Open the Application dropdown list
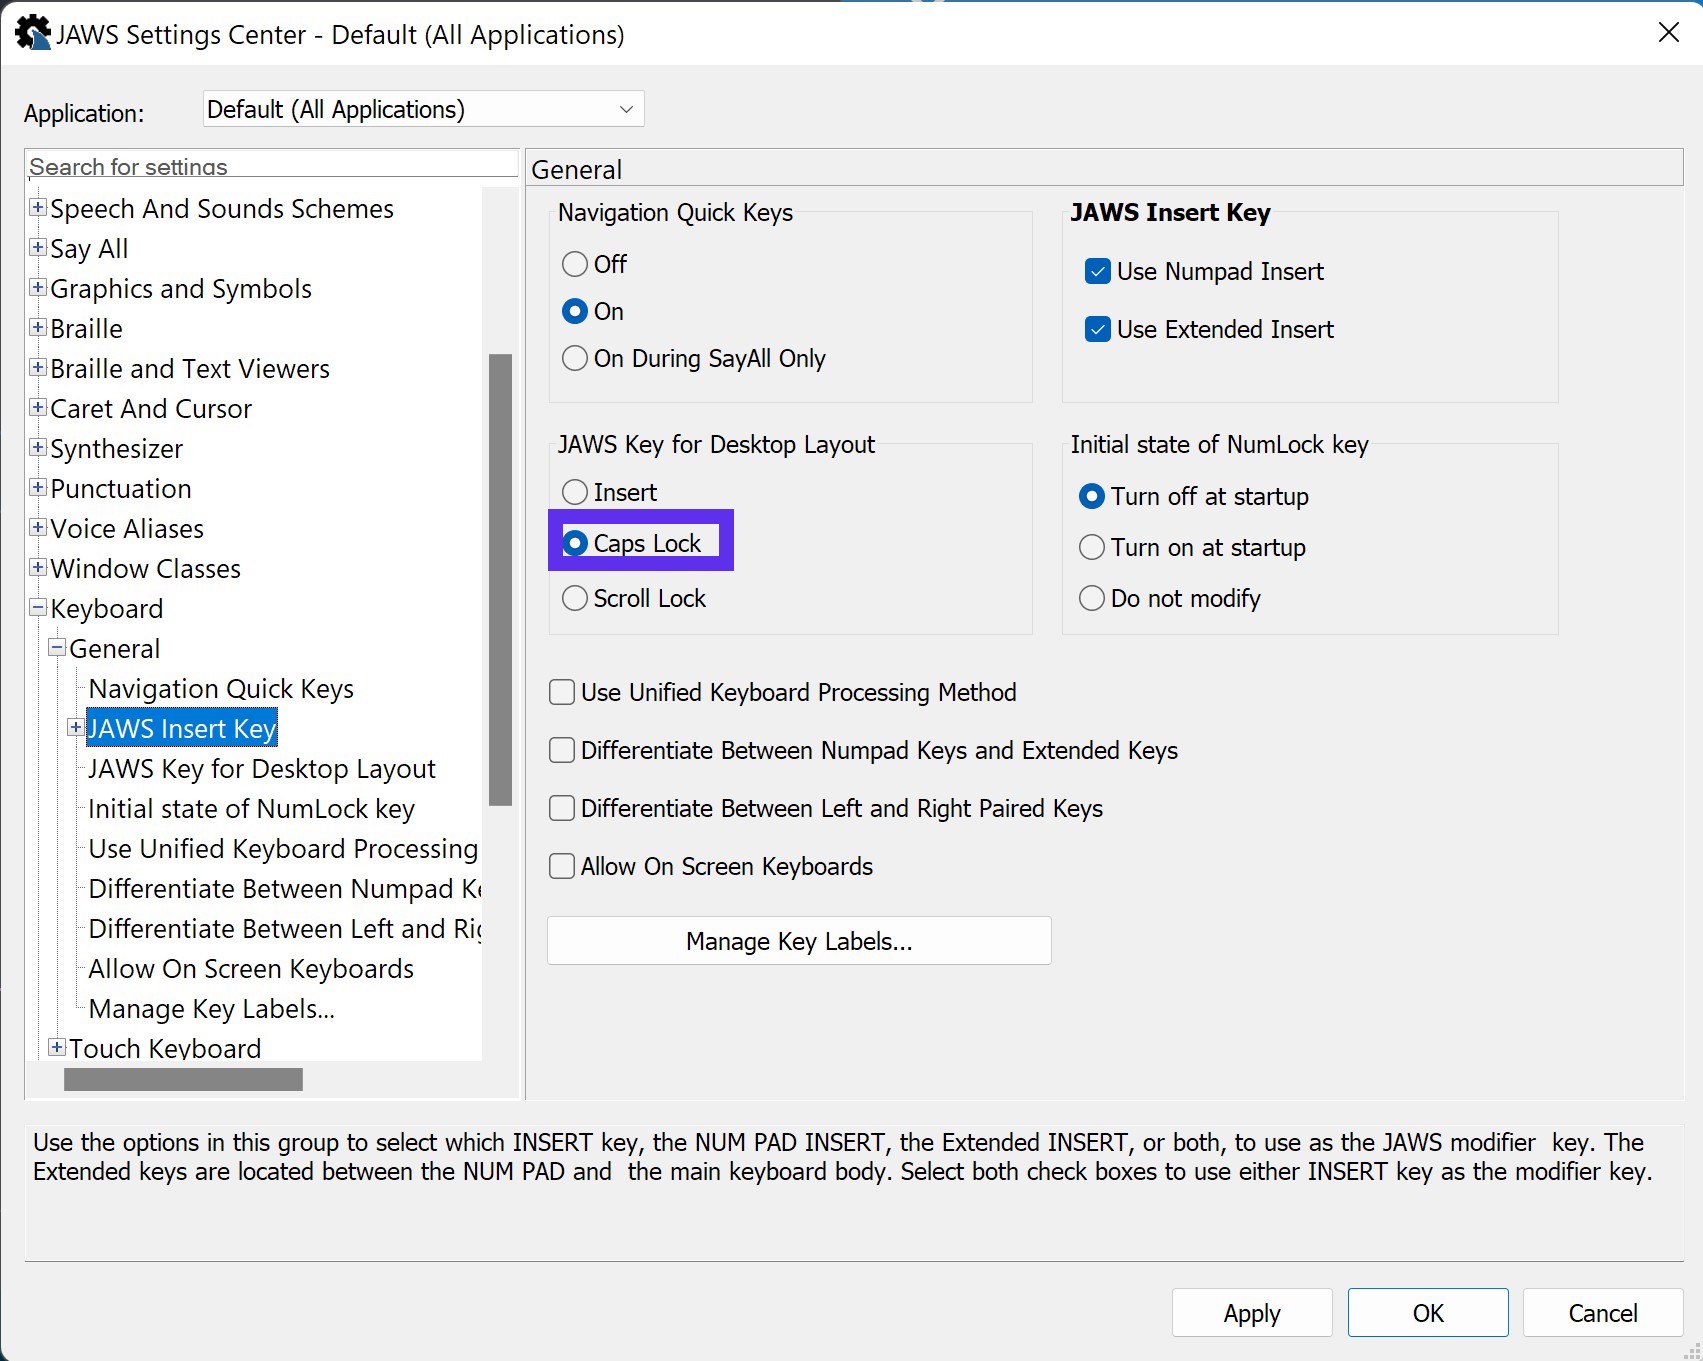Screen dimensions: 1703x1361 (625, 109)
